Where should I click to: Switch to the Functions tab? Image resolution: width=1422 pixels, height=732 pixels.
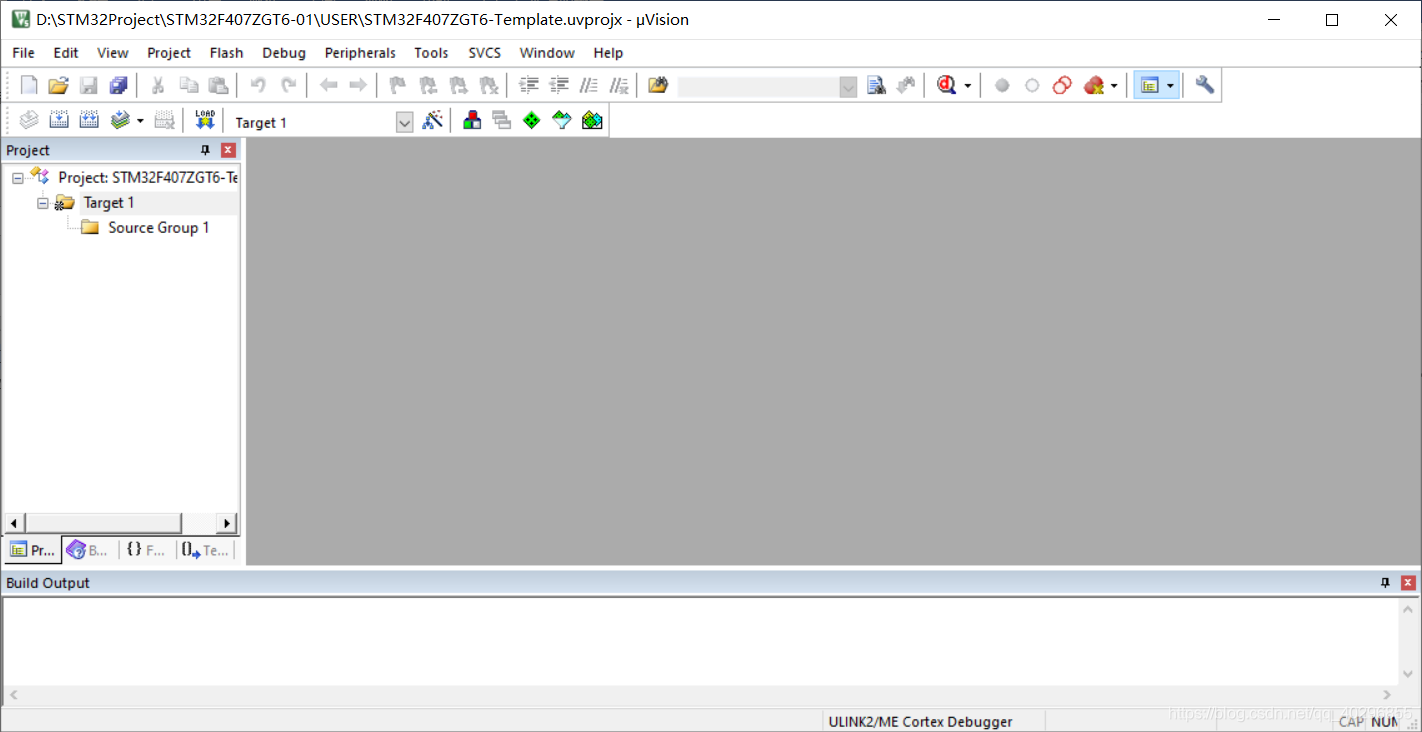click(147, 550)
